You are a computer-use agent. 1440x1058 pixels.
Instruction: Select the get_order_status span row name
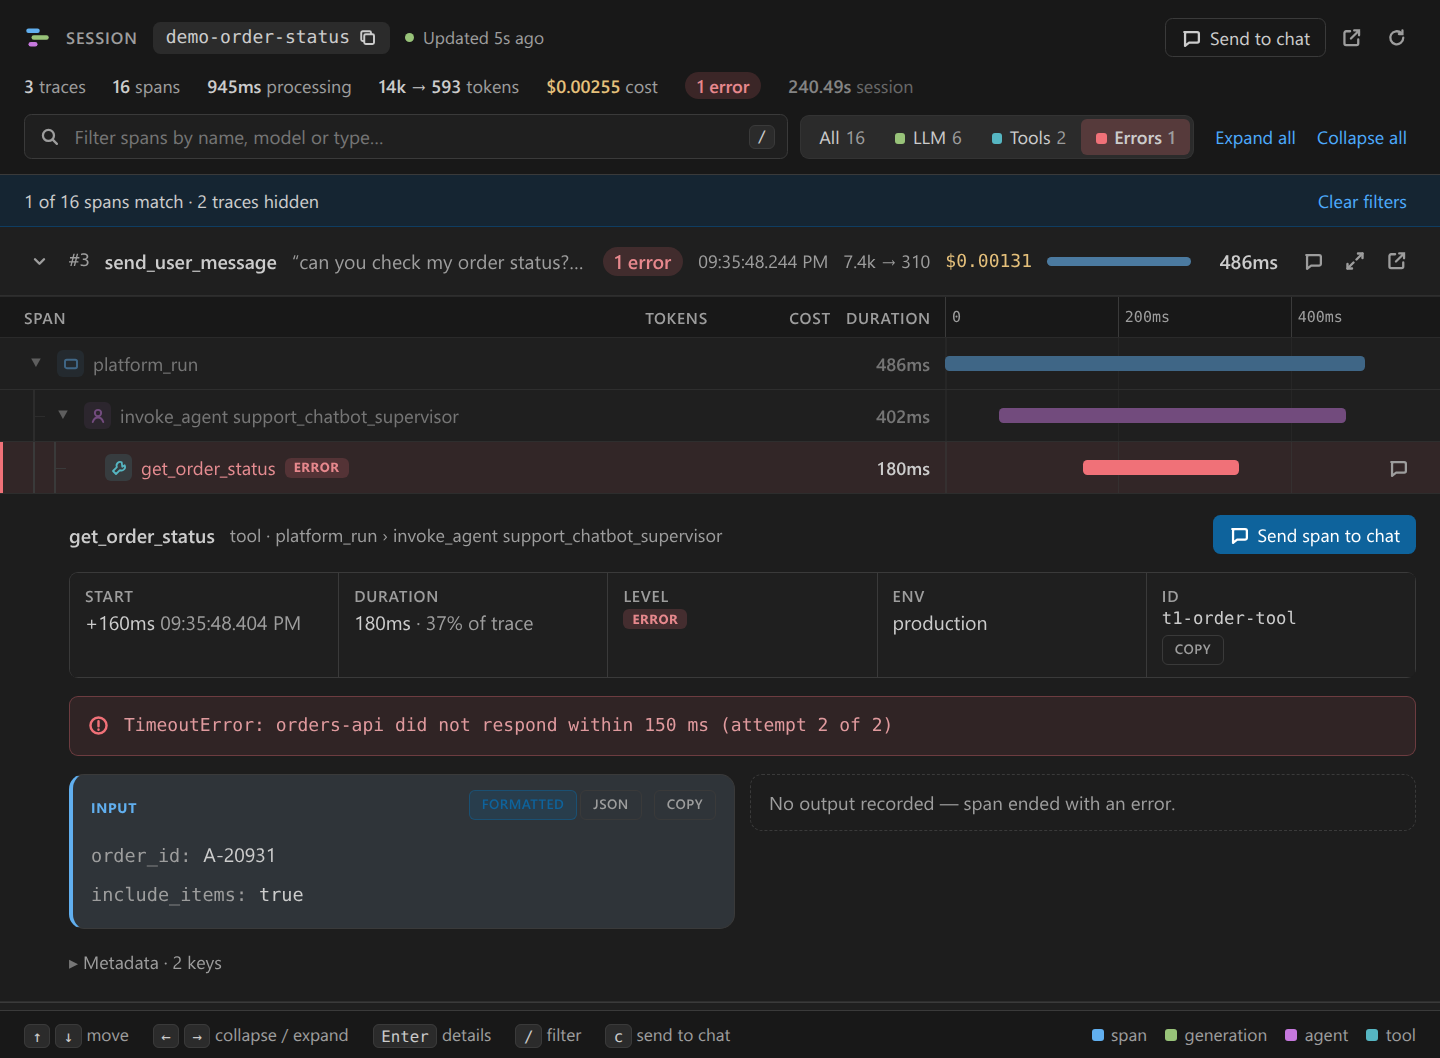pos(208,469)
